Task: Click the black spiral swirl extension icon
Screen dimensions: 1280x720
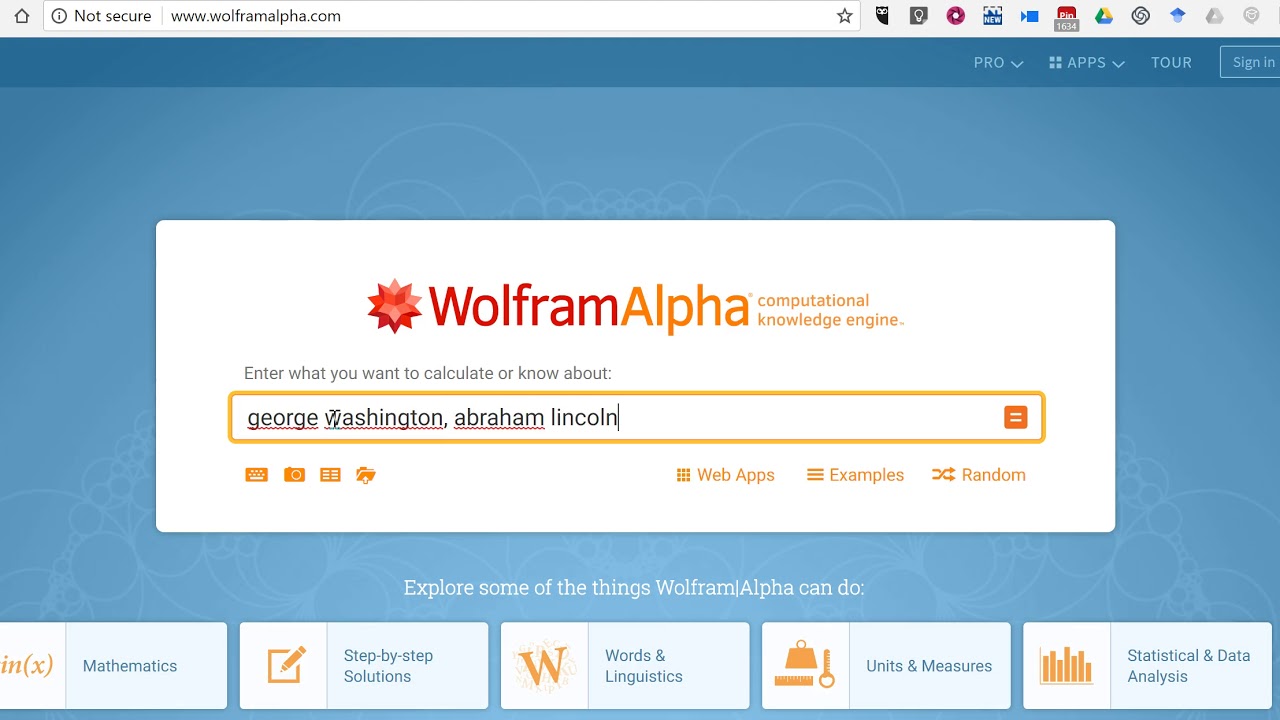Action: (x=1141, y=16)
